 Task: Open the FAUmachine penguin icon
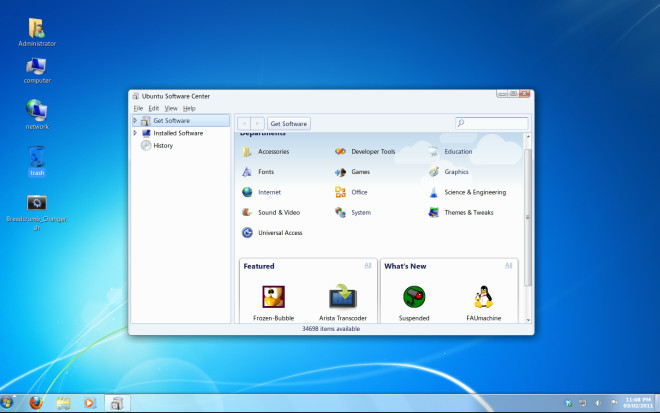click(483, 297)
